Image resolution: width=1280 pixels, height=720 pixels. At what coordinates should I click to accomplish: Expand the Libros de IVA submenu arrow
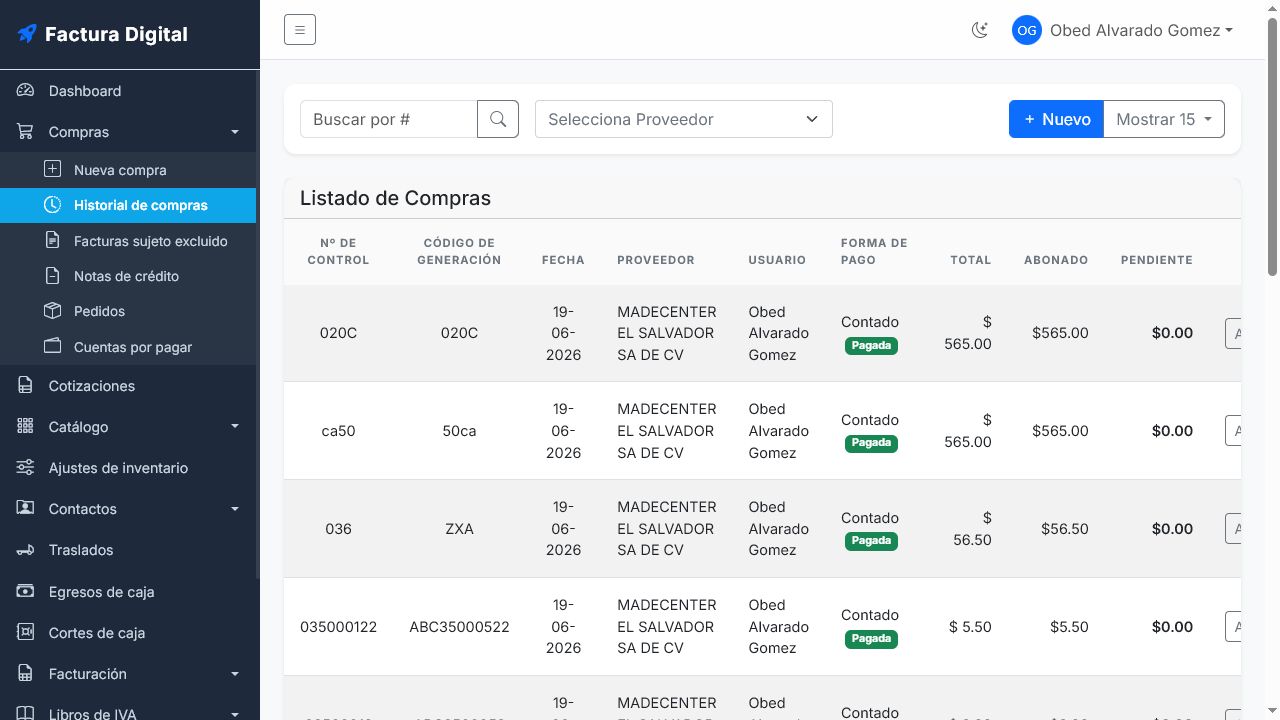pyautogui.click(x=235, y=714)
